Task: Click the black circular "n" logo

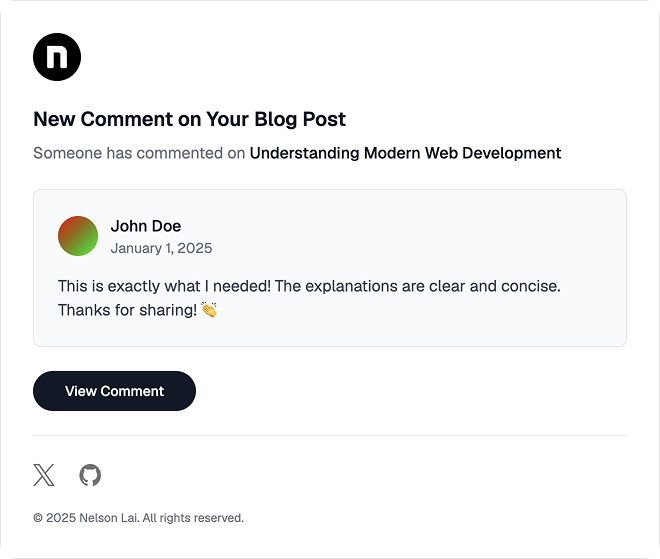Action: [57, 57]
